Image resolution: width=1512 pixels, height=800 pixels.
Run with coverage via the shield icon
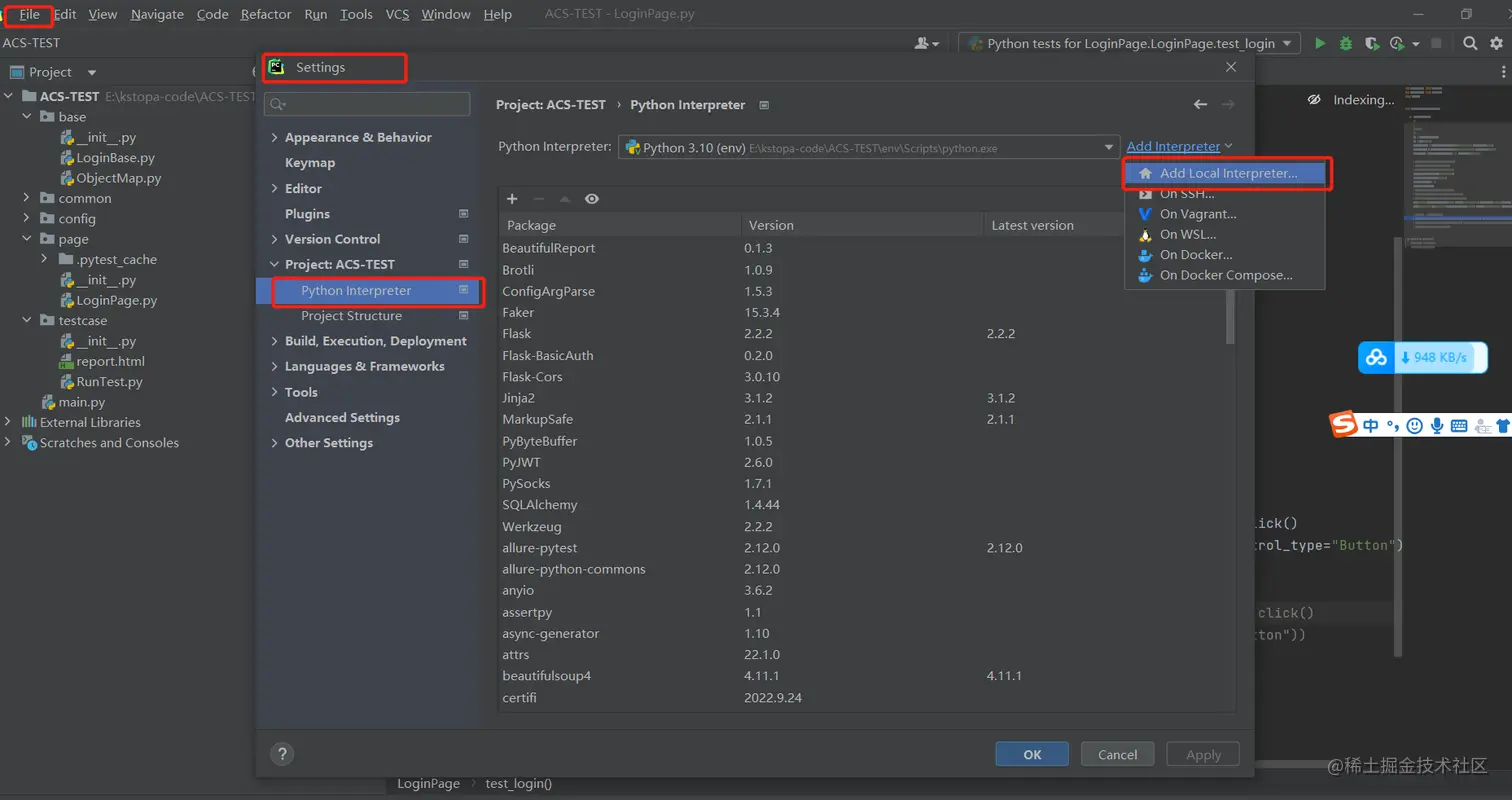tap(1371, 43)
